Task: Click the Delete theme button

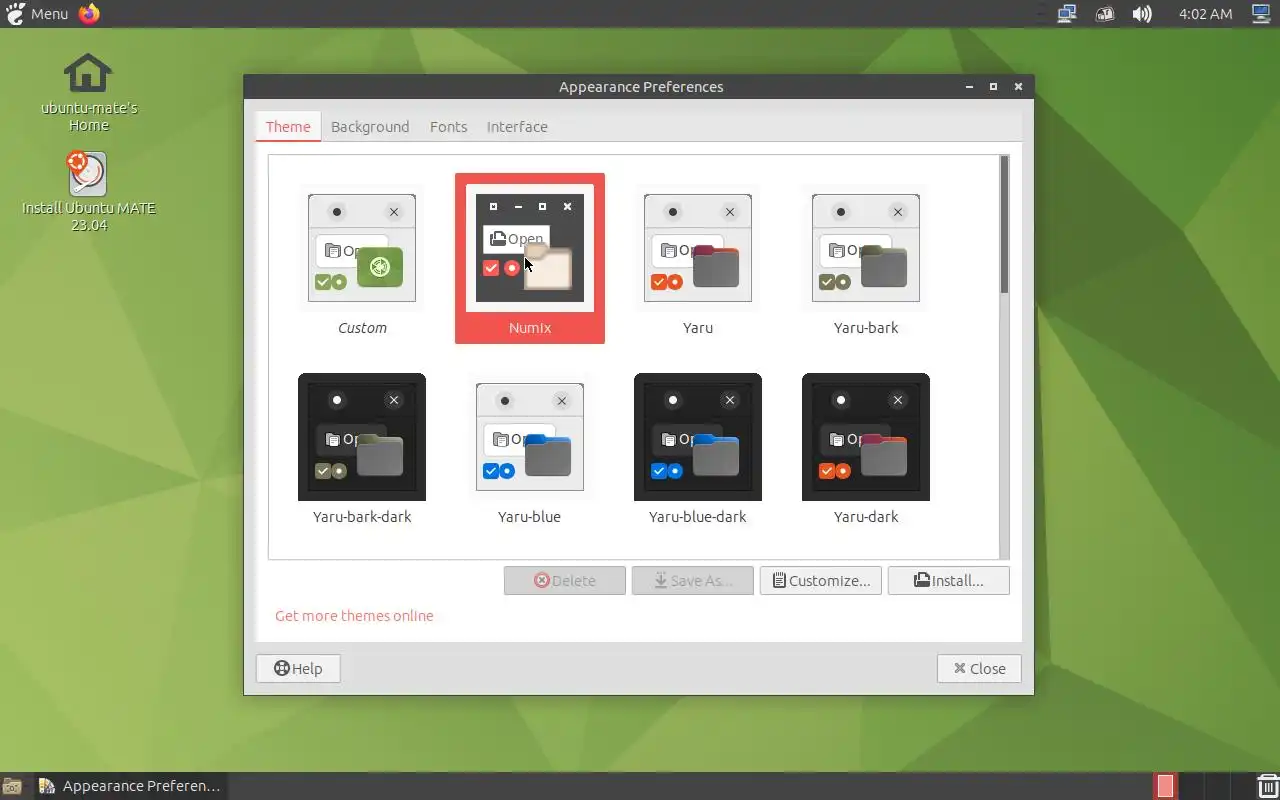Action: (565, 581)
